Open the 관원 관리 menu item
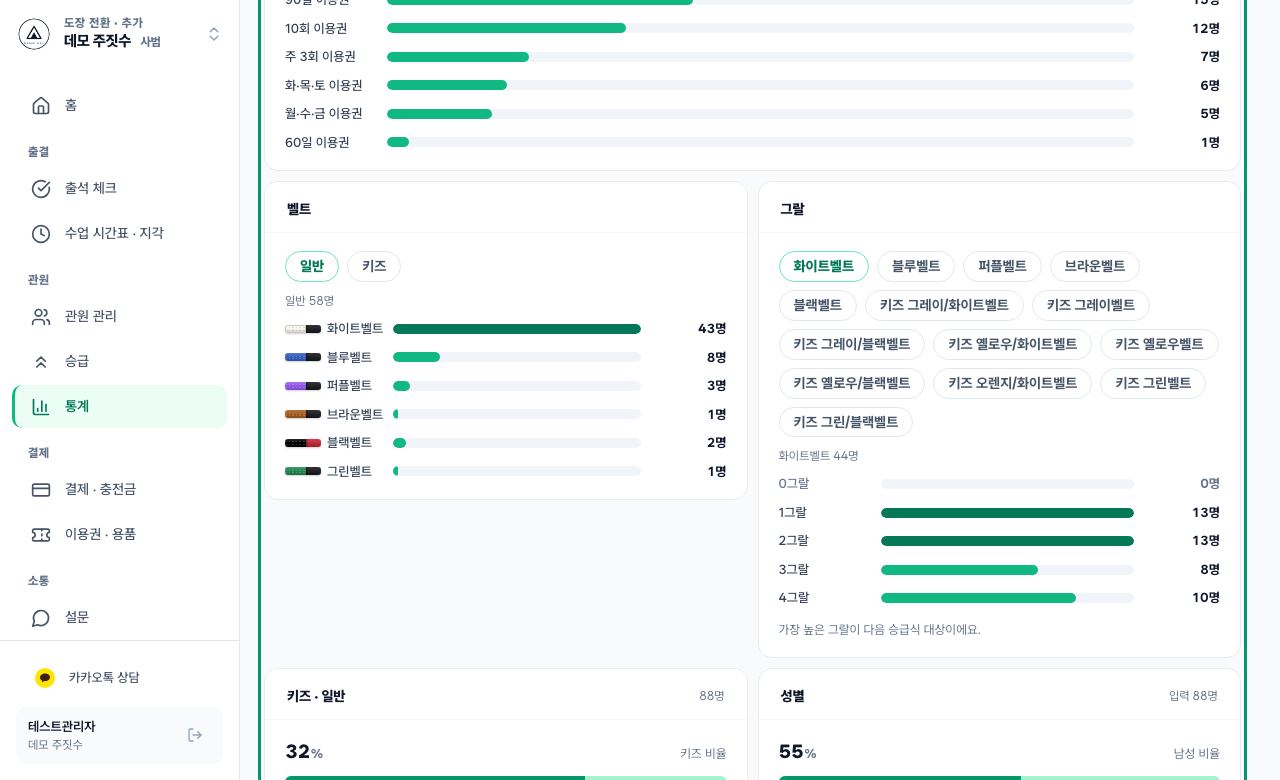The width and height of the screenshot is (1280, 780). tap(120, 316)
